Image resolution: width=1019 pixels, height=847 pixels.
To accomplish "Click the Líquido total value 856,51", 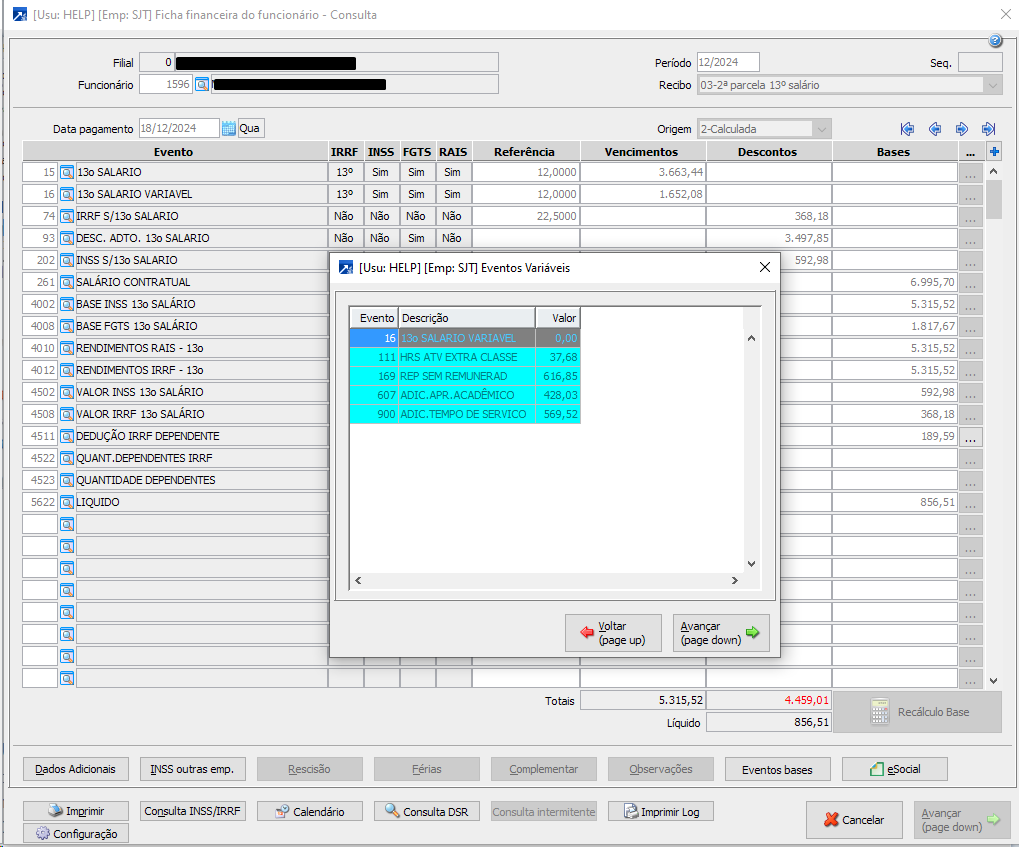I will tap(768, 722).
